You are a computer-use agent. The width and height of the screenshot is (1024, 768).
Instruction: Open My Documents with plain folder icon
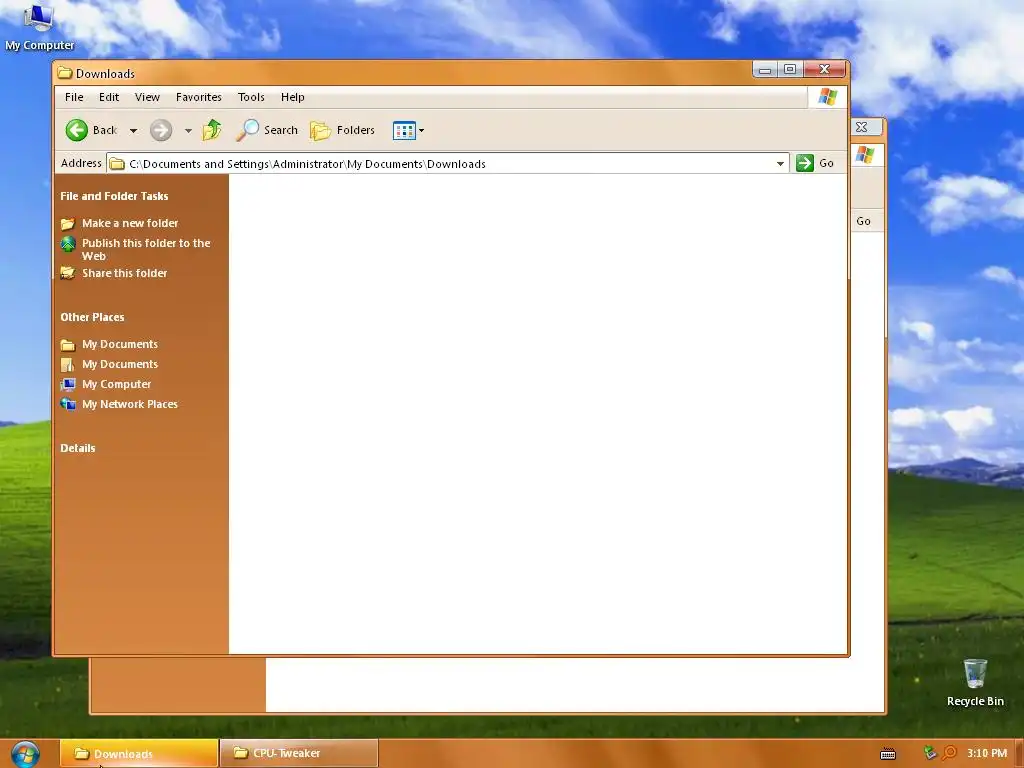pos(120,344)
